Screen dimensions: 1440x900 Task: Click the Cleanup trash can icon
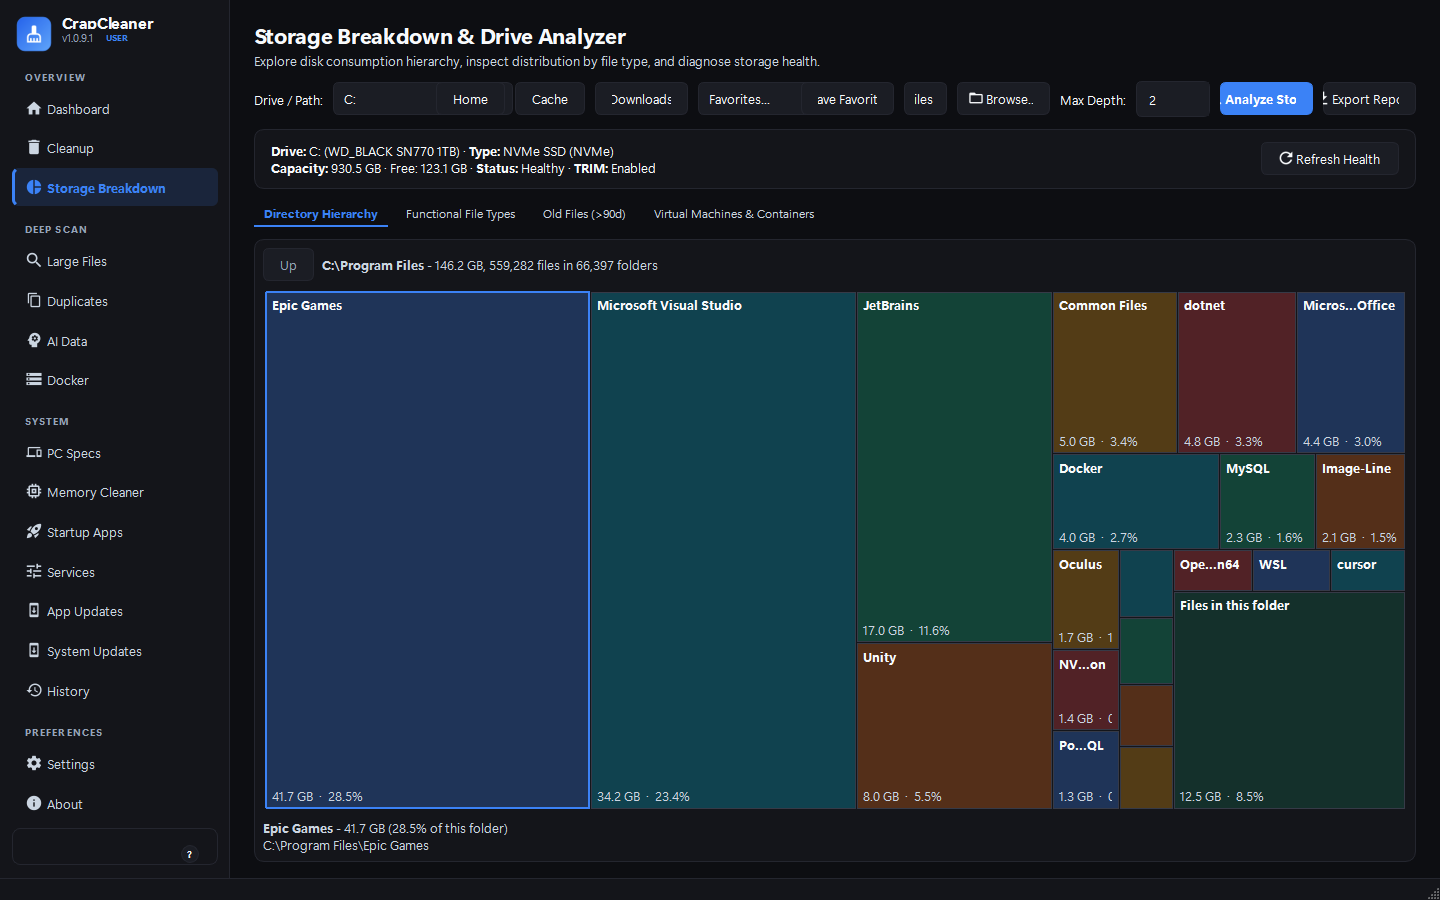tap(34, 148)
